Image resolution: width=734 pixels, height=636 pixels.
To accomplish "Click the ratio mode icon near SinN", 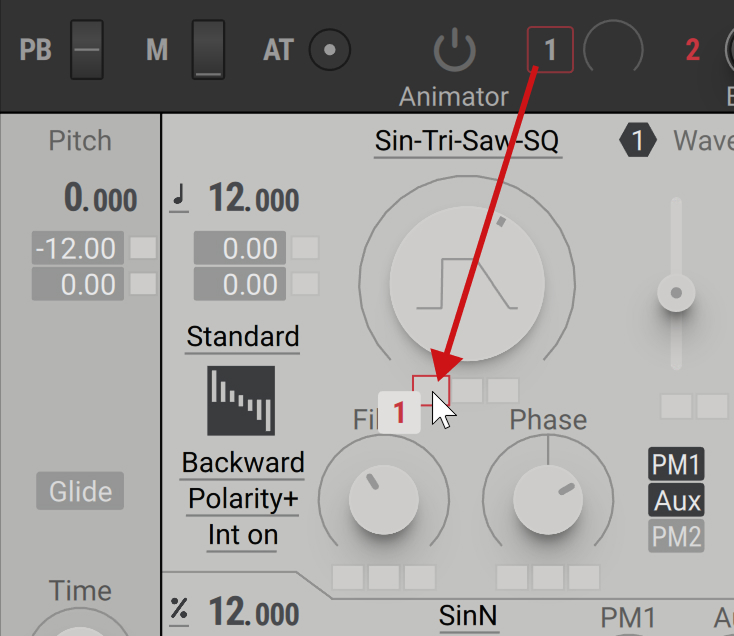I will coord(179,611).
